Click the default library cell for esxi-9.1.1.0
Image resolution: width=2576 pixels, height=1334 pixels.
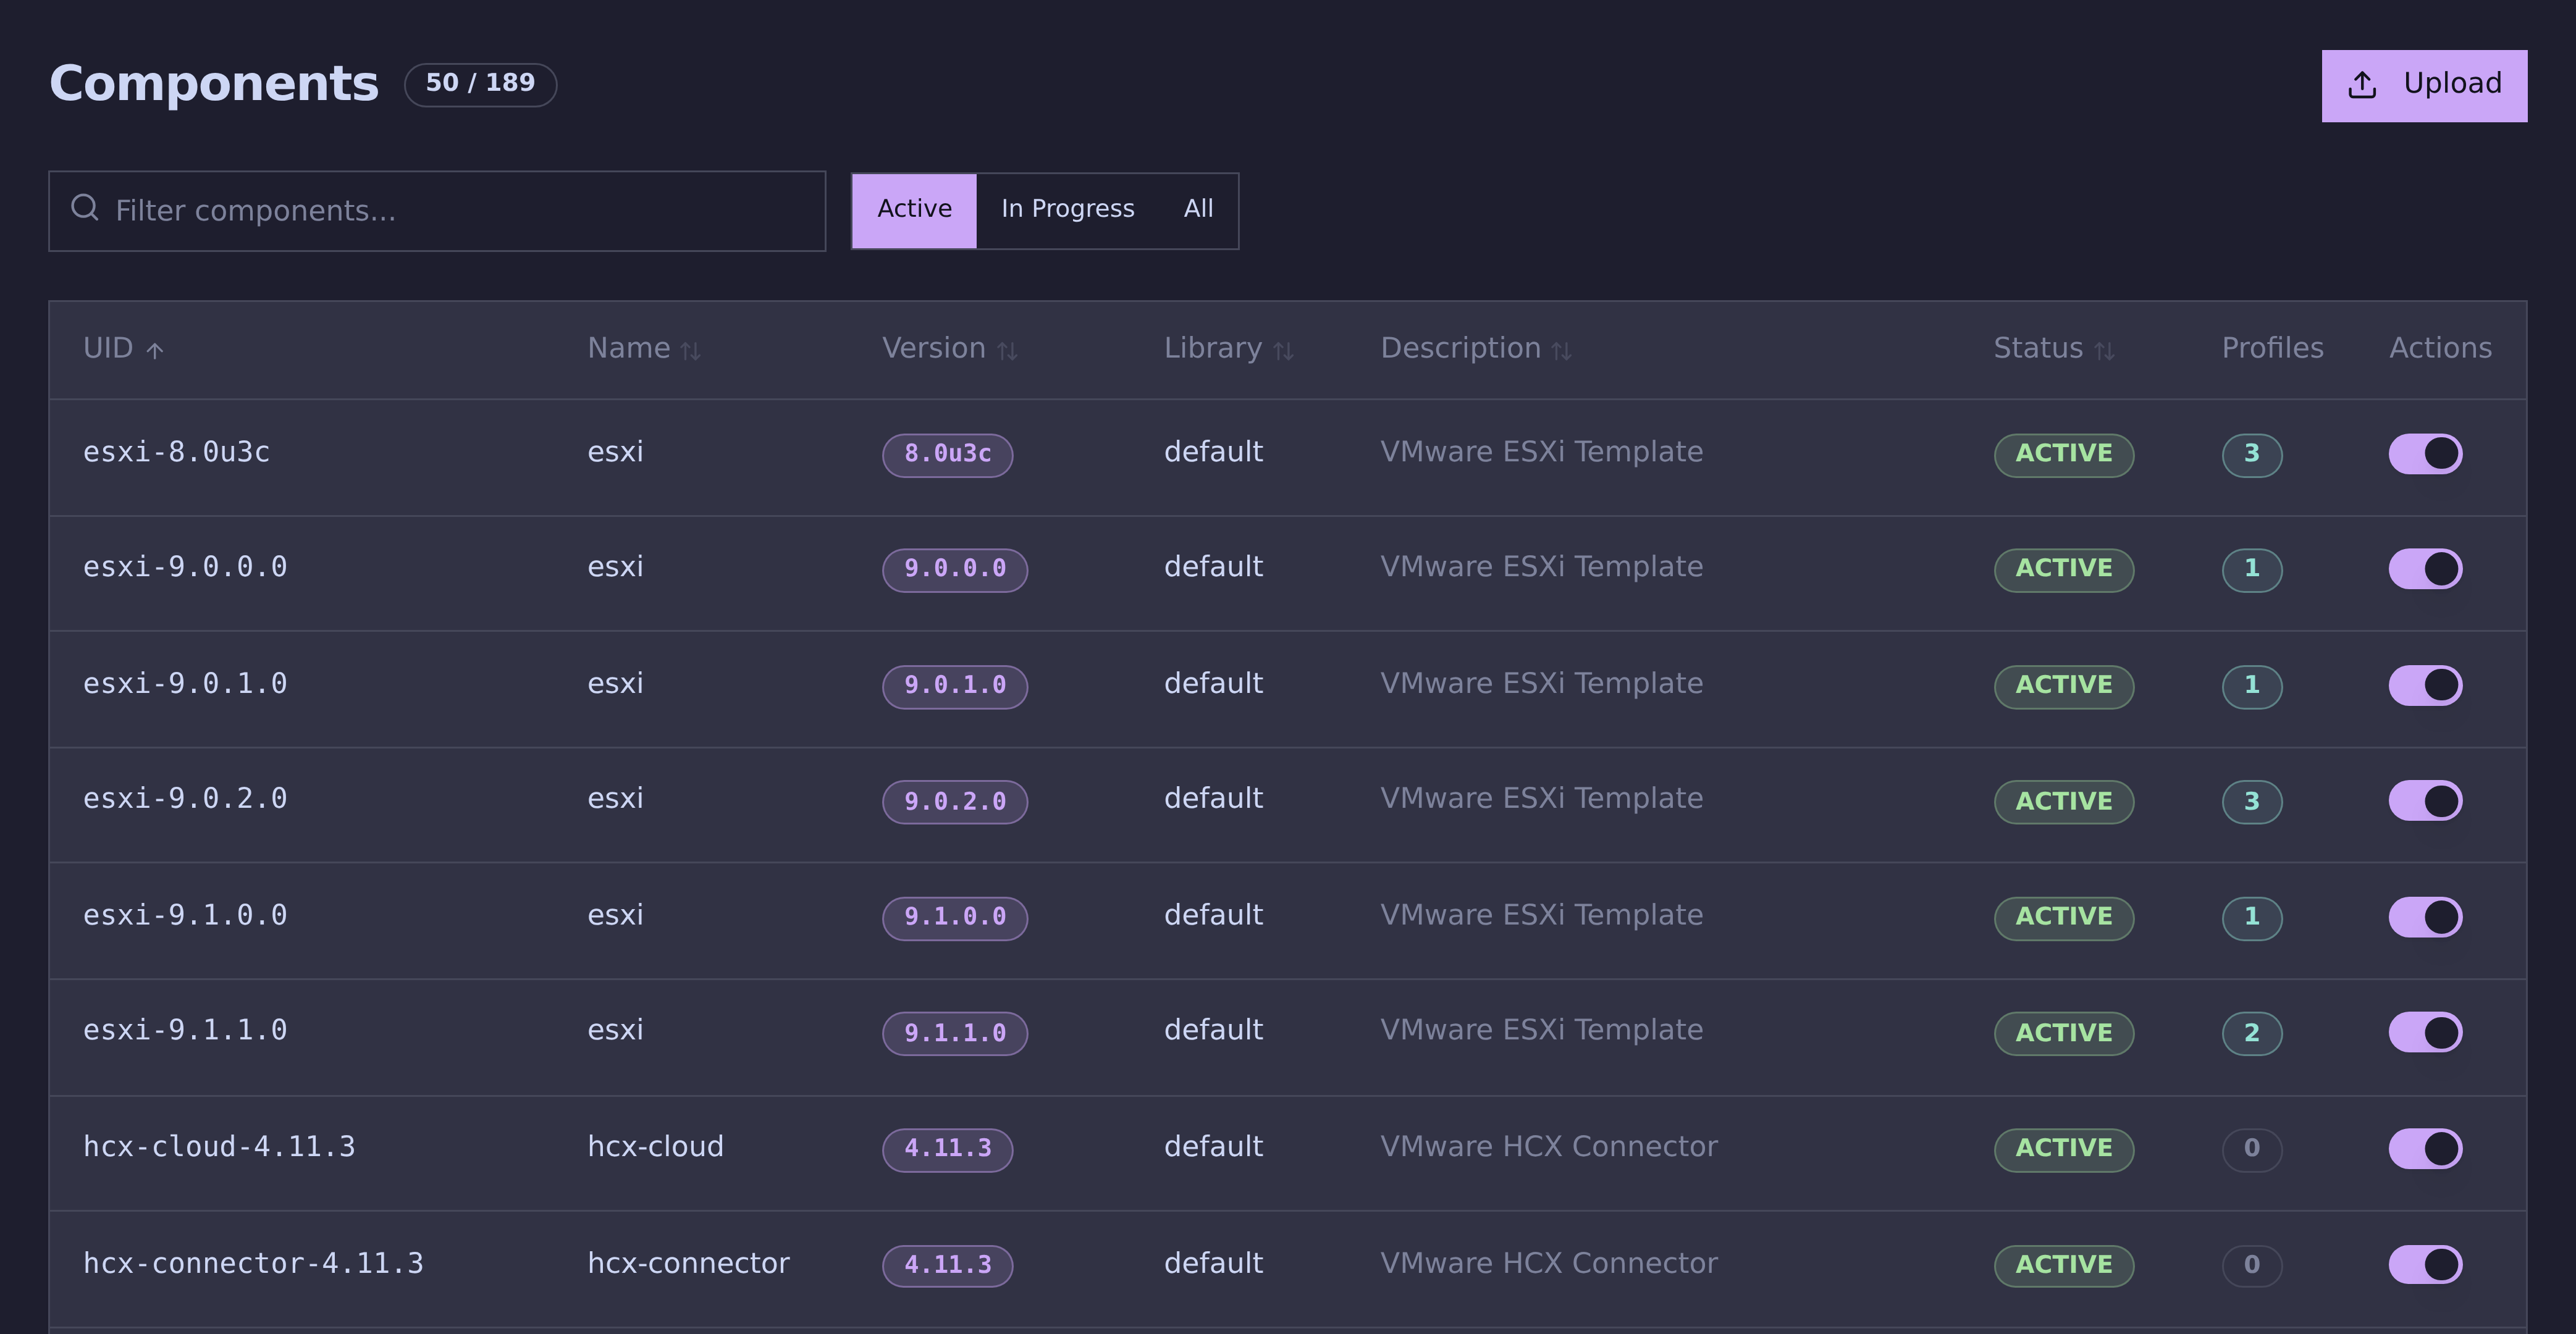[x=1213, y=1030]
